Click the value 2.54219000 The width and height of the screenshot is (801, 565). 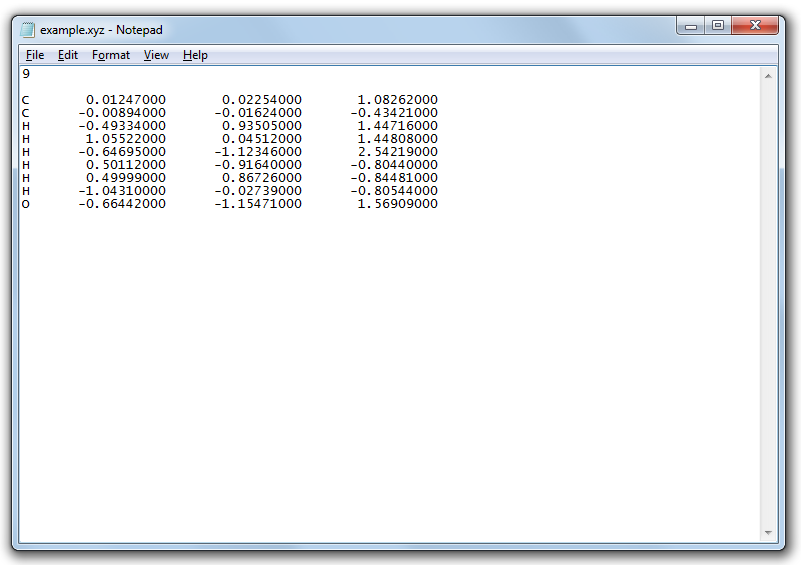pyautogui.click(x=397, y=152)
